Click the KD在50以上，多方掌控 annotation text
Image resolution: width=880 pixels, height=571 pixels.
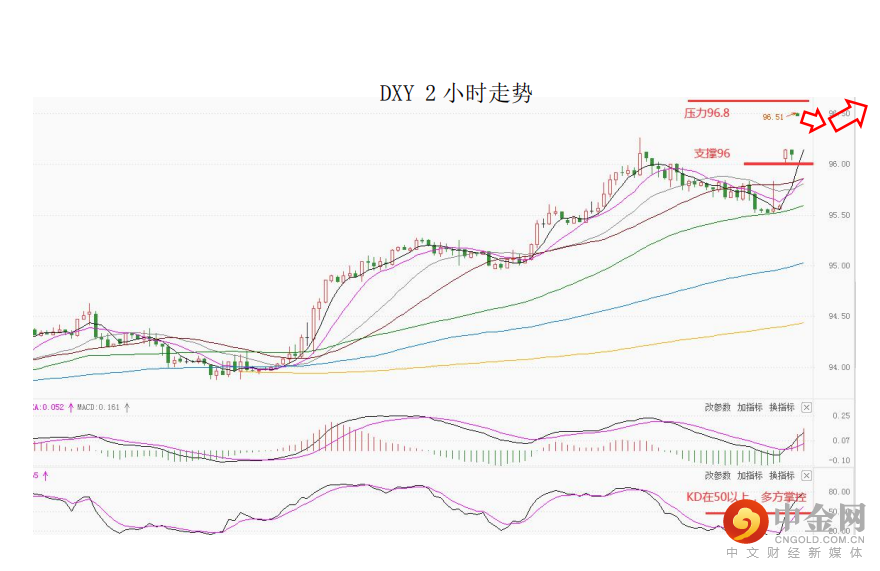point(746,497)
